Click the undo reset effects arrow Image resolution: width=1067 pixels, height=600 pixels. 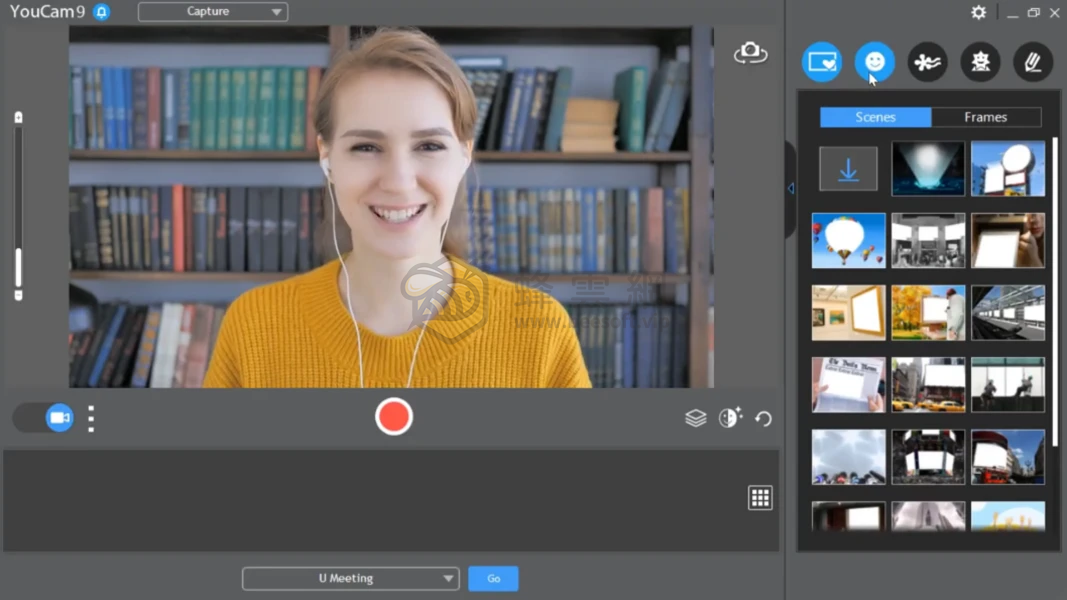click(x=764, y=418)
